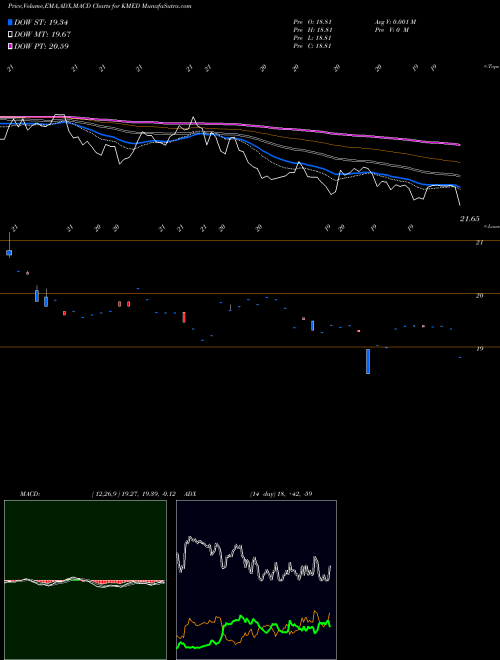Click the 20 price axis label

[479, 295]
